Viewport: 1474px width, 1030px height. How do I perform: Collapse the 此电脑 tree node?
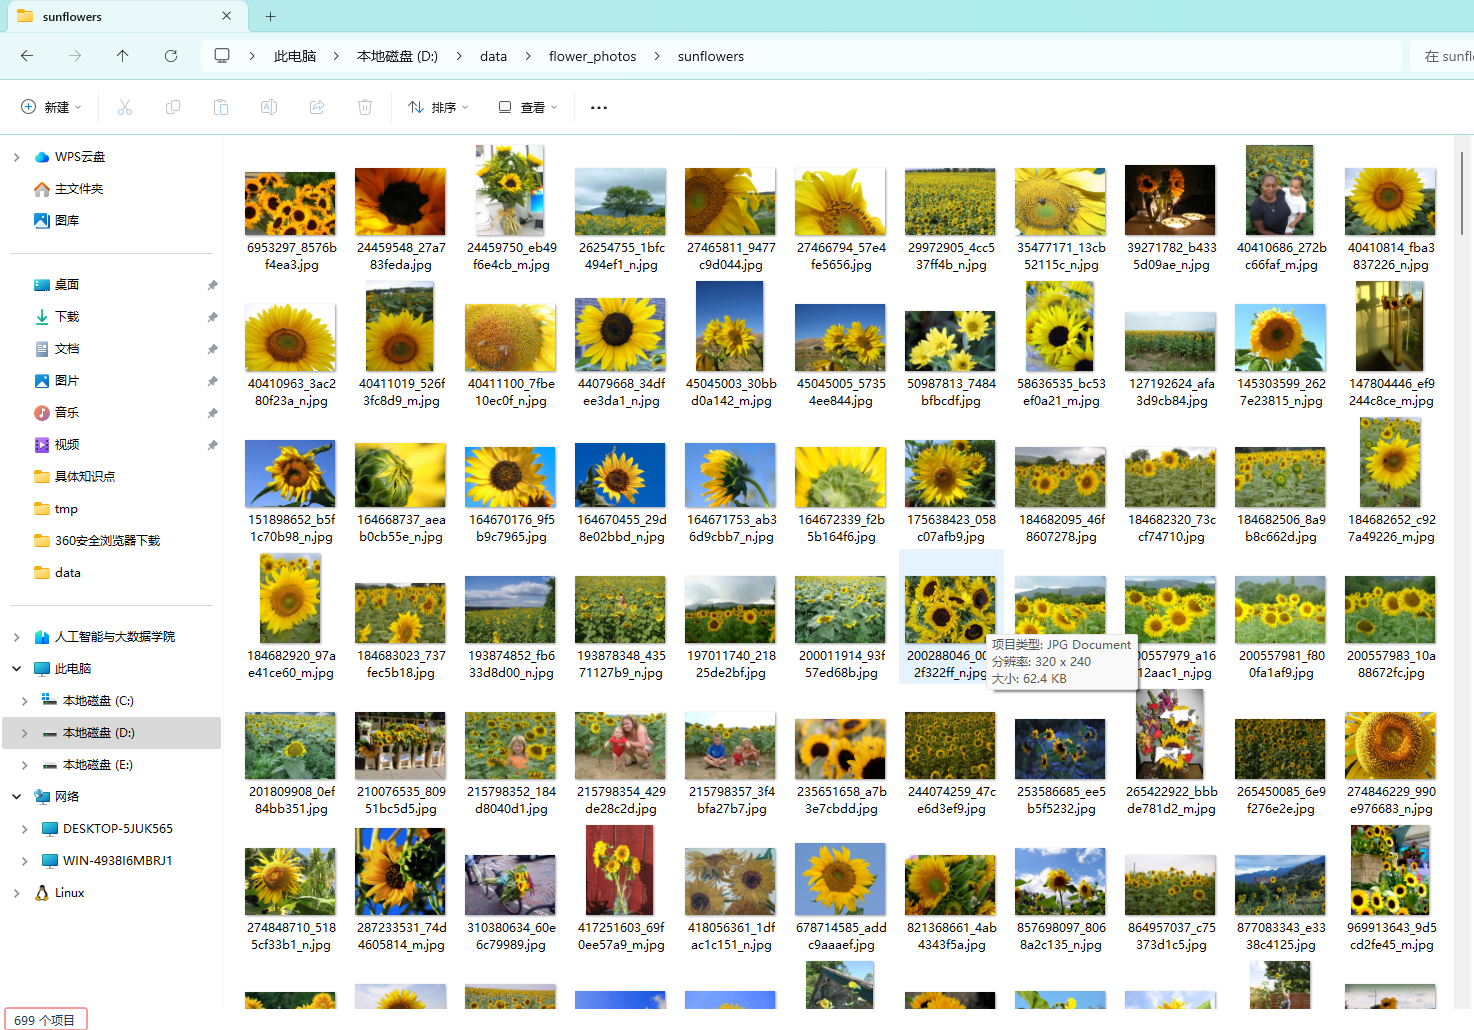click(16, 669)
